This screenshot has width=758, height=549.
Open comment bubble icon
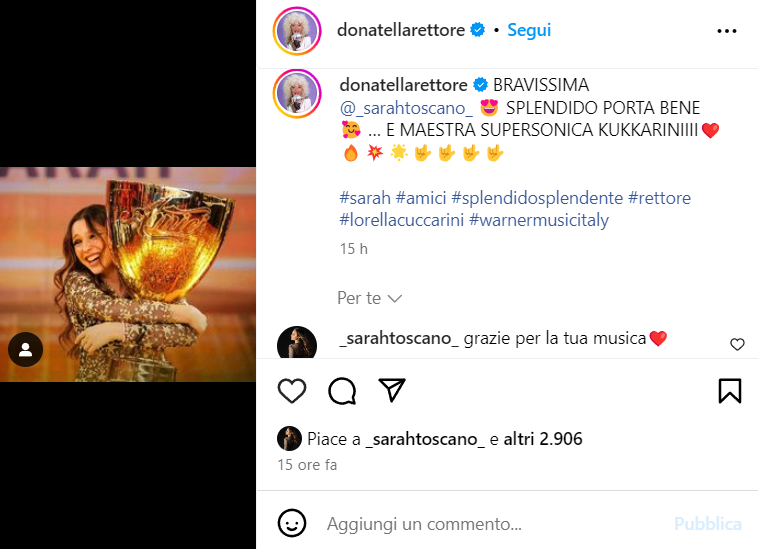tap(342, 391)
